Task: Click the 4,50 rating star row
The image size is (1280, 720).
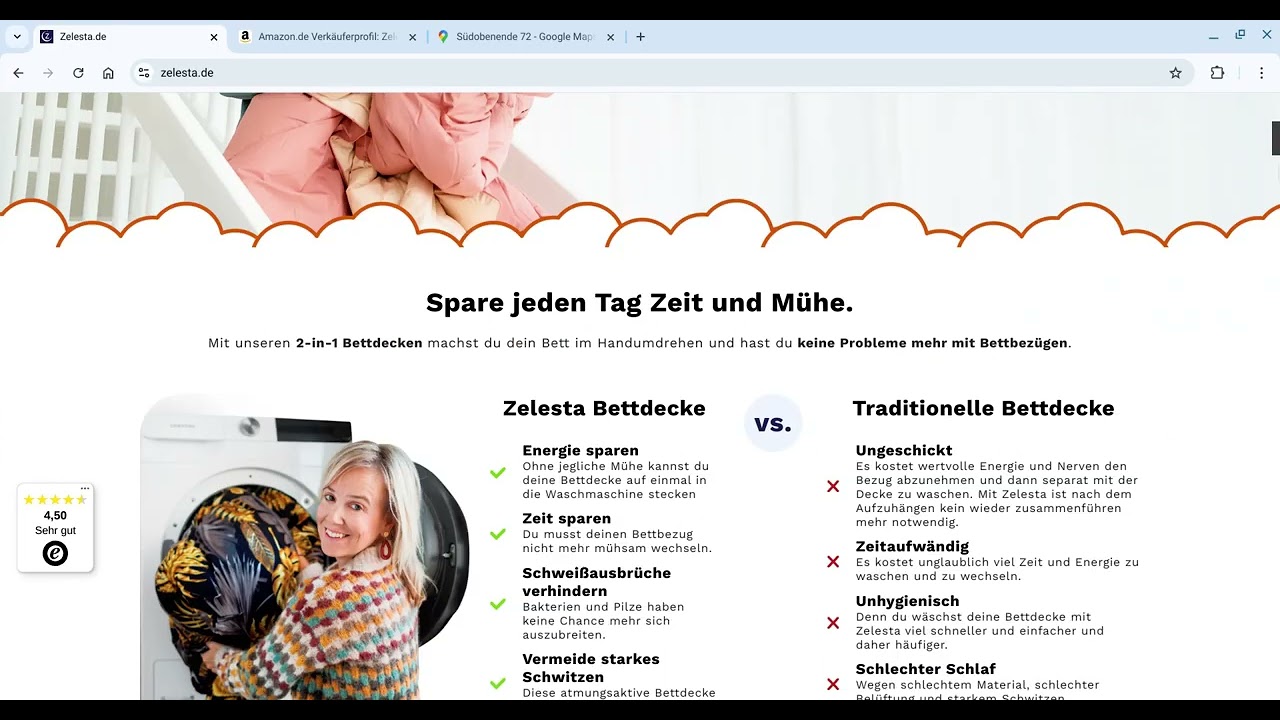Action: point(55,500)
